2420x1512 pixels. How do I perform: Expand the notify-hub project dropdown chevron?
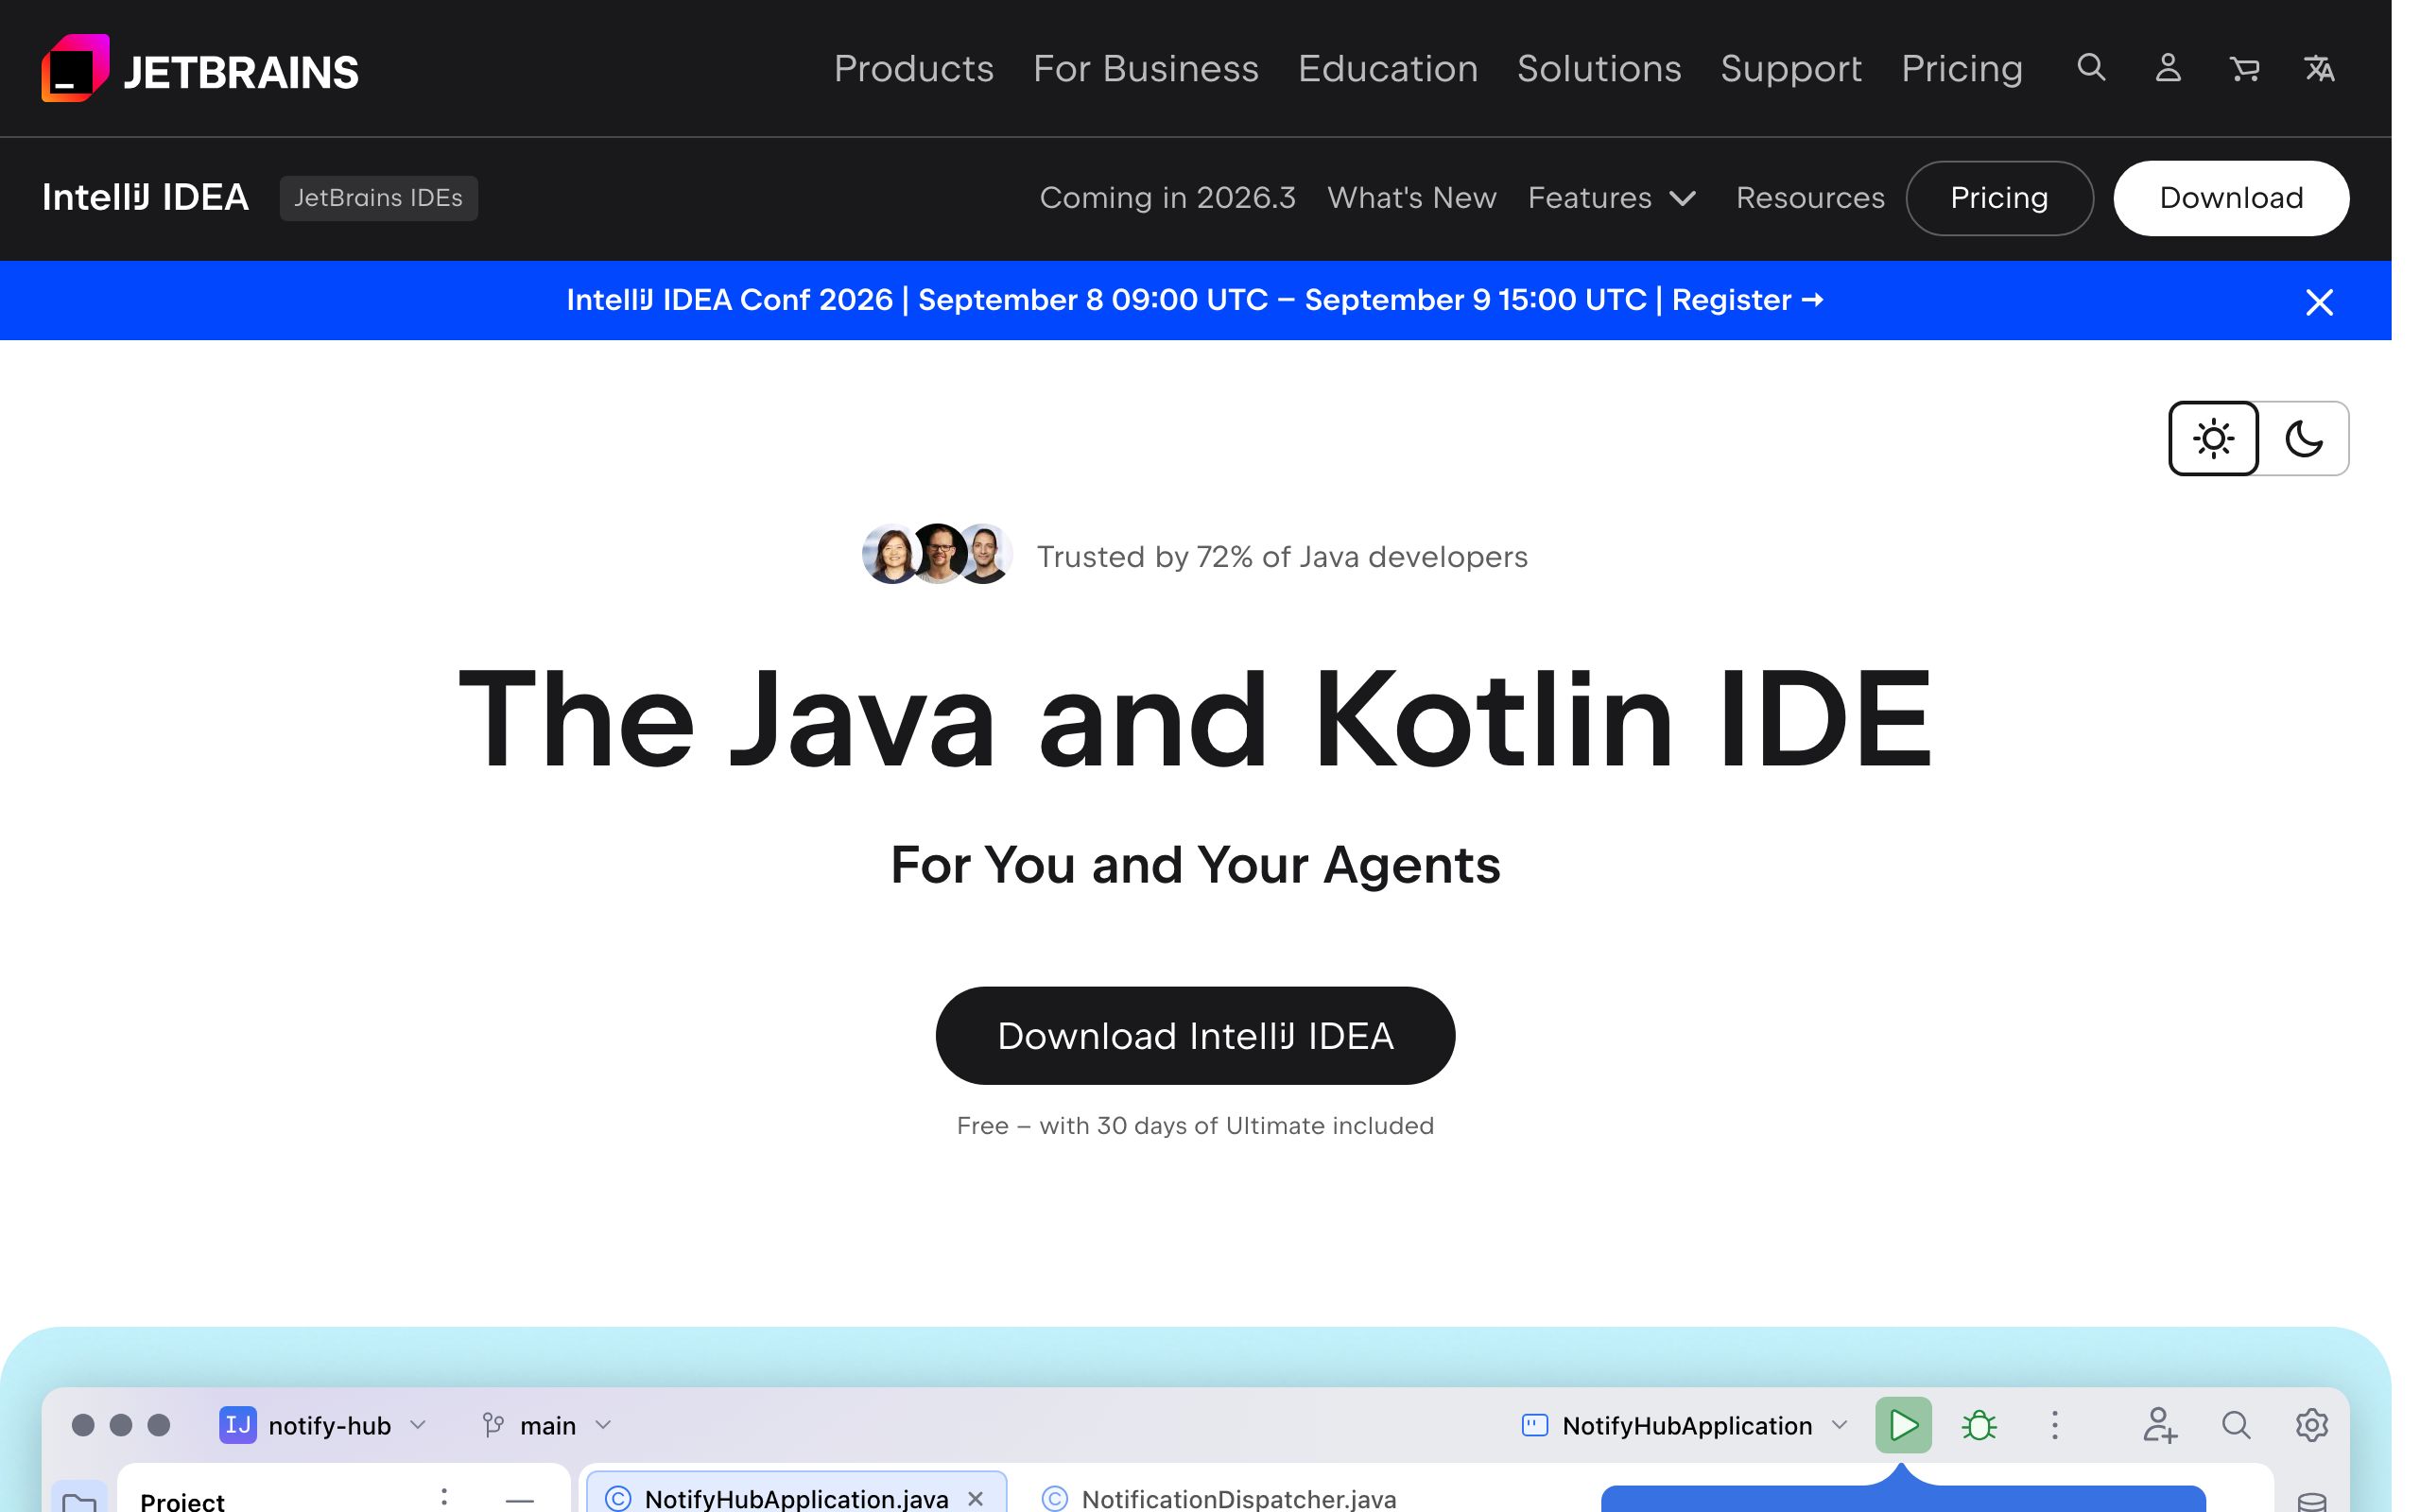click(418, 1425)
